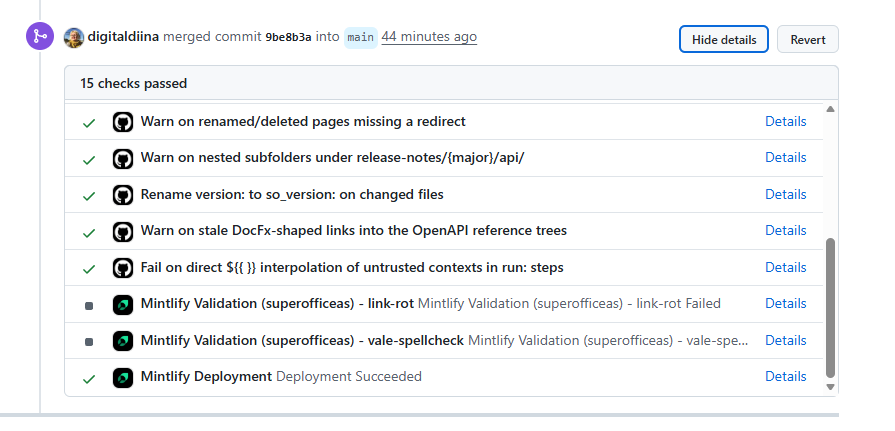Click GitHub icon next to redirect warning check
The width and height of the screenshot is (895, 431).
coord(123,122)
